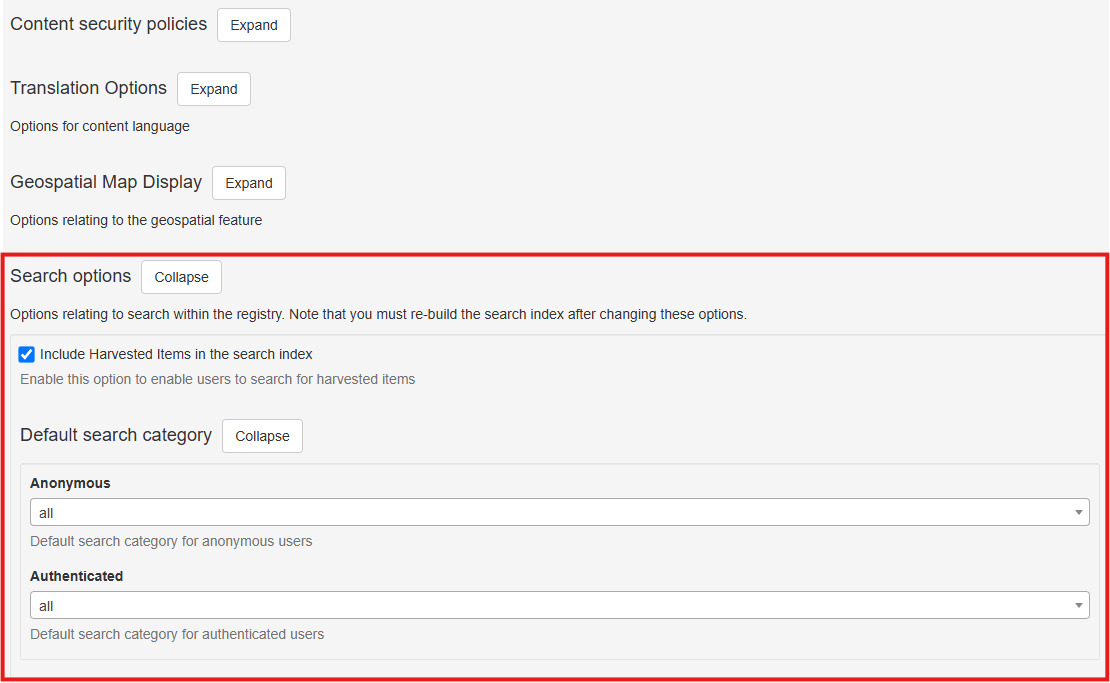This screenshot has width=1110, height=683.
Task: Click the bold 'Authenticated' field label
Action: click(x=76, y=576)
